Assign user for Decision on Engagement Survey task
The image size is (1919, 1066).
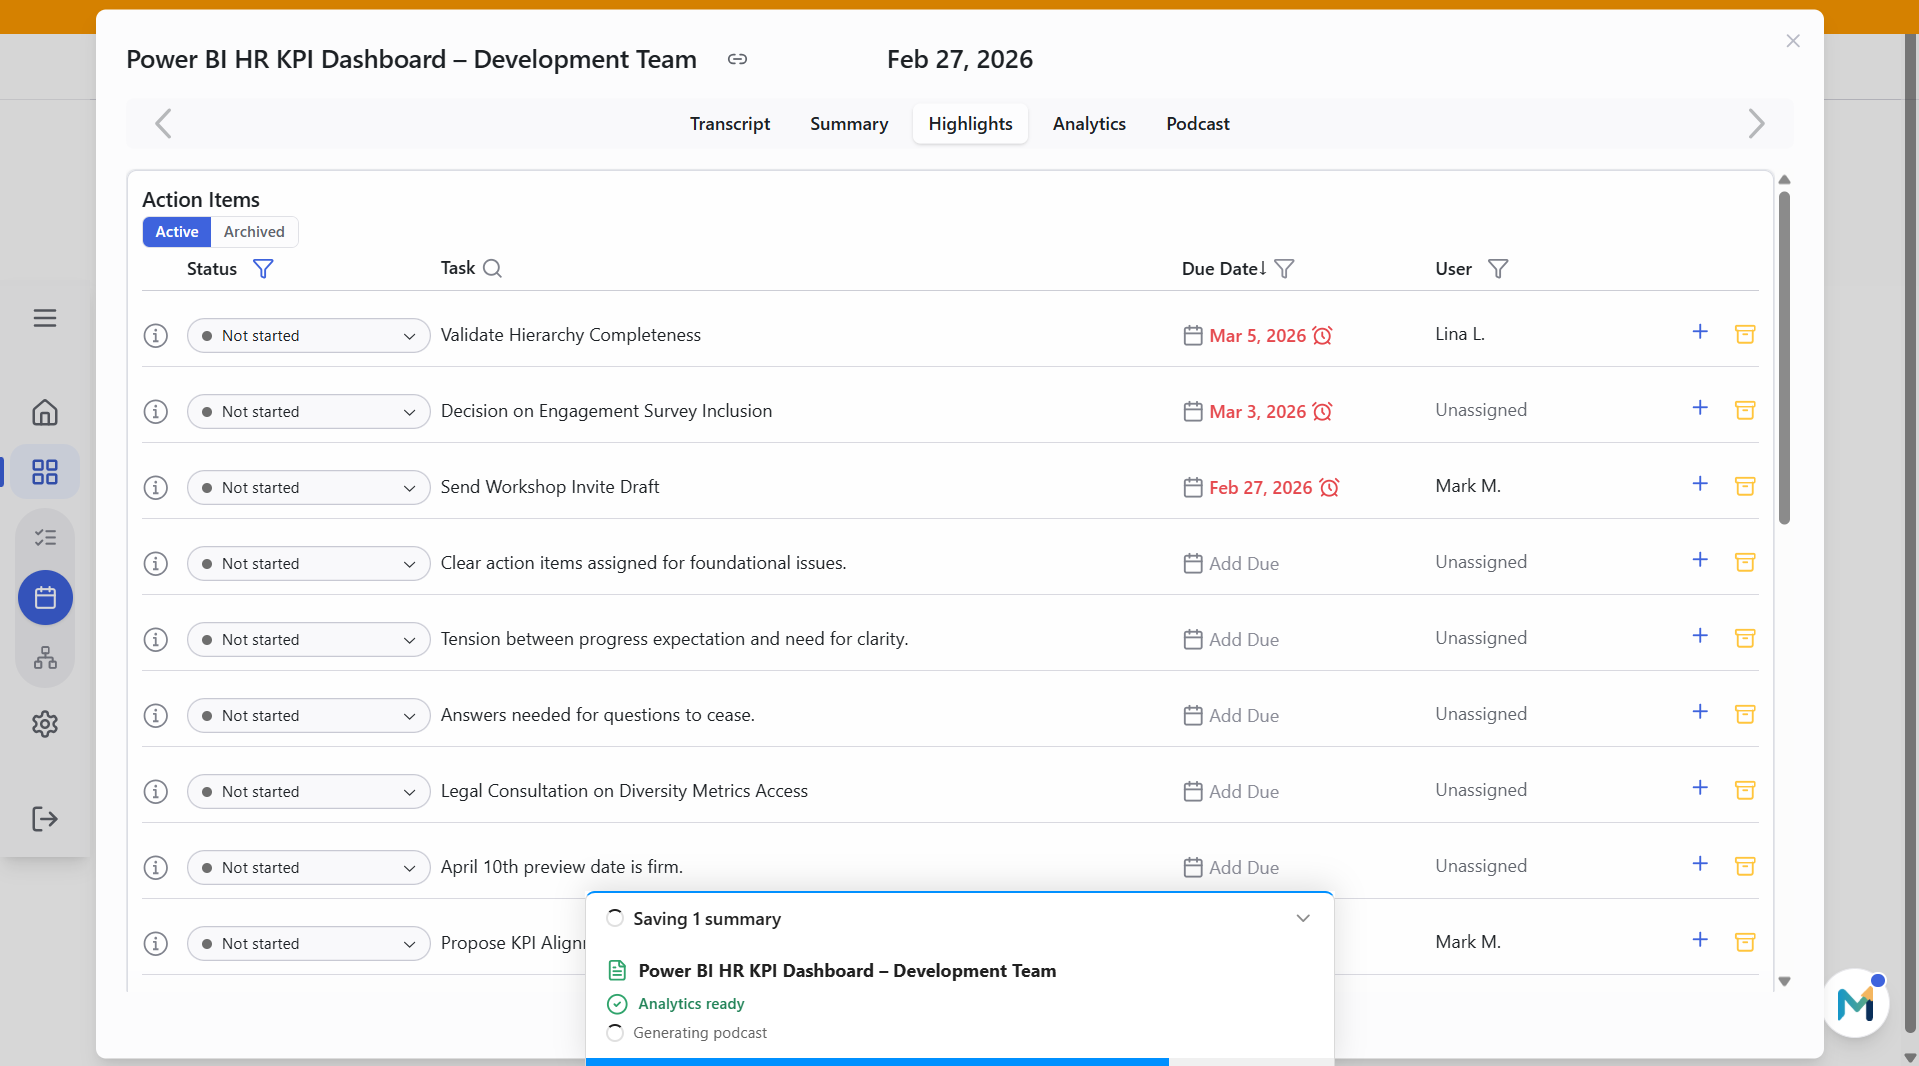coord(1481,410)
